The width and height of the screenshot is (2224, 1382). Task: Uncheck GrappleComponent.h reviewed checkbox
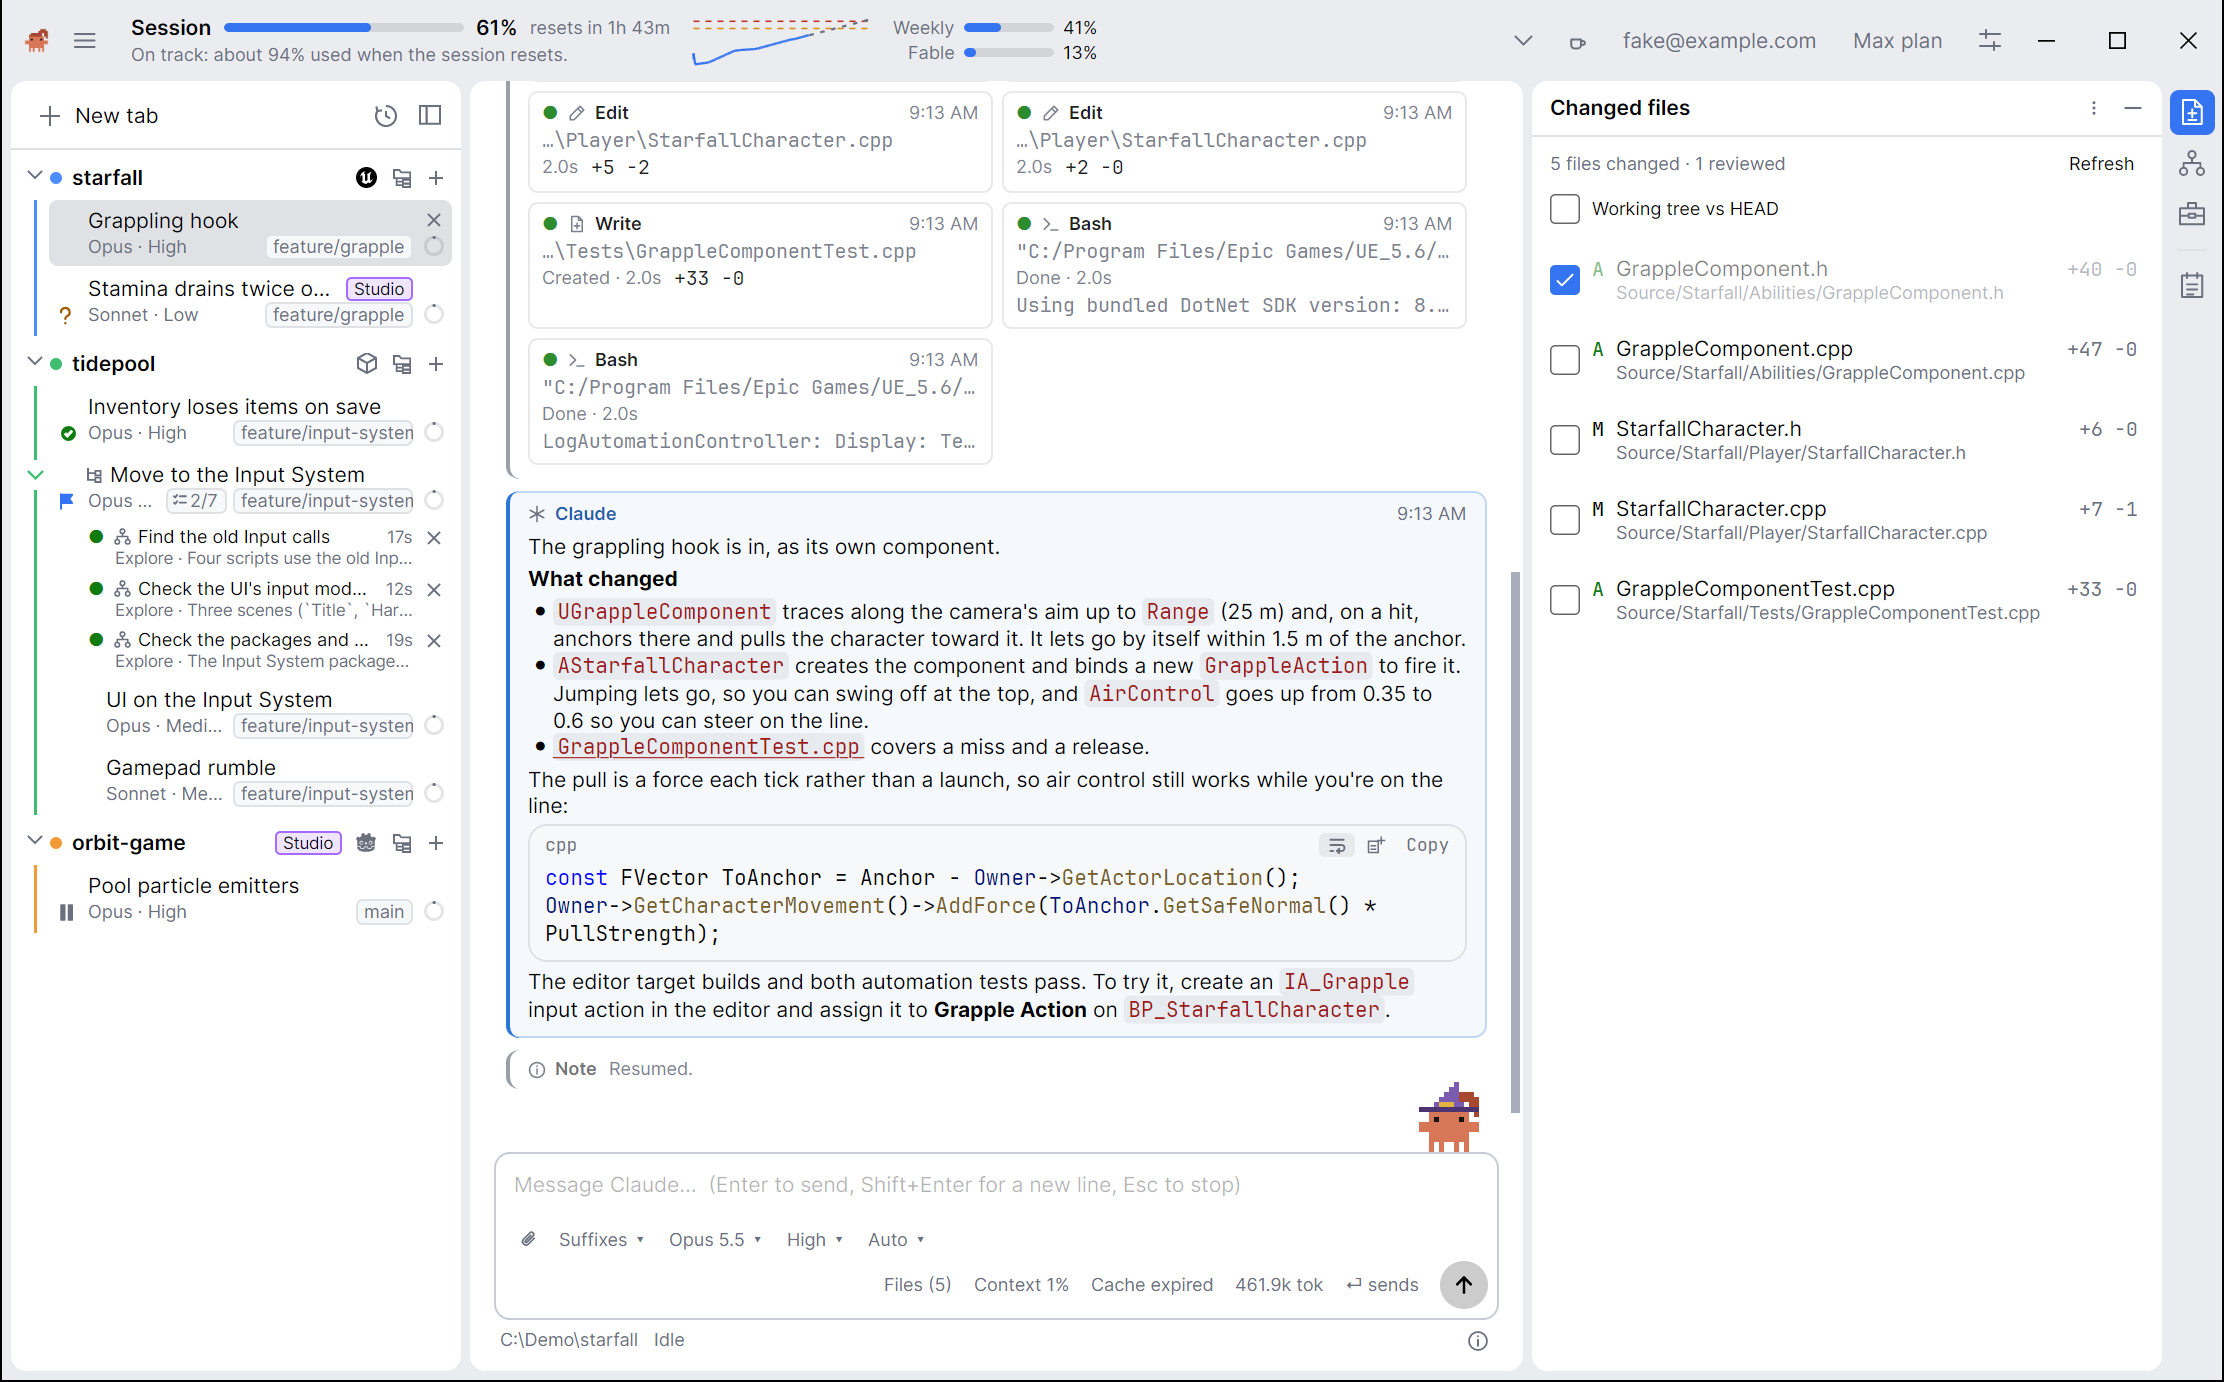[x=1565, y=280]
